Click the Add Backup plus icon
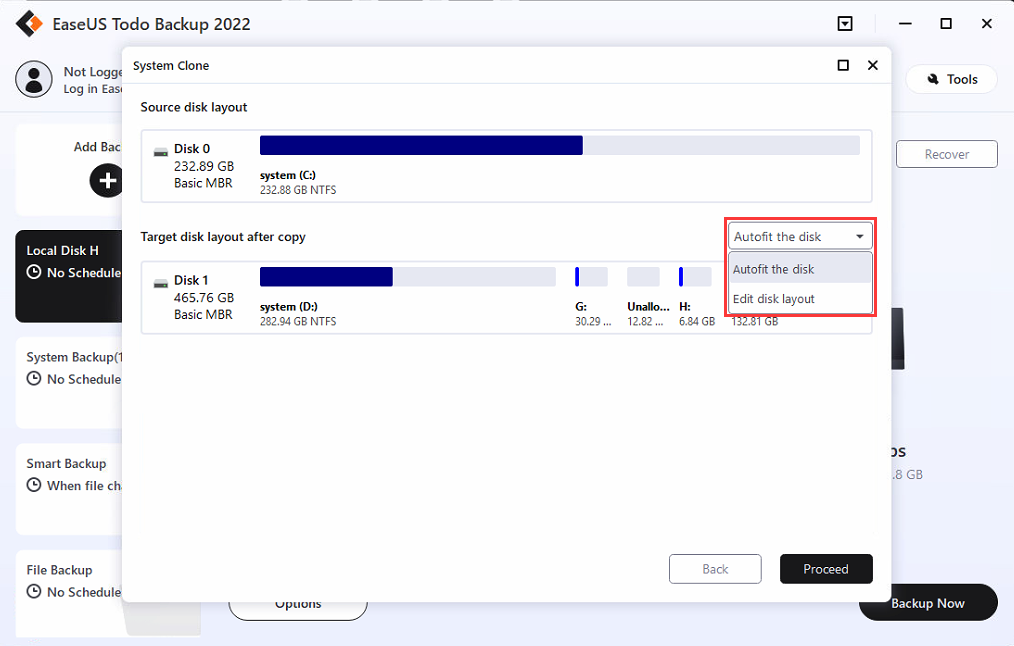This screenshot has height=646, width=1014. click(105, 181)
